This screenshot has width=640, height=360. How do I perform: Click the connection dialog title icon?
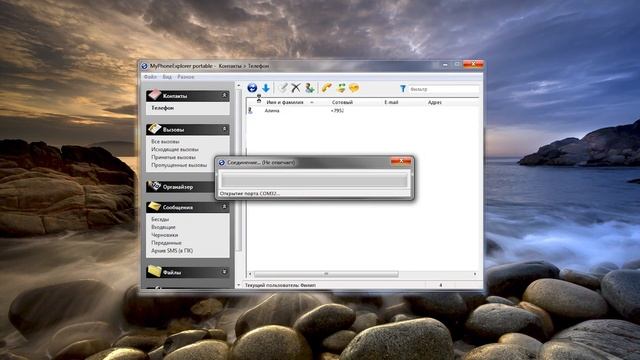(x=222, y=162)
